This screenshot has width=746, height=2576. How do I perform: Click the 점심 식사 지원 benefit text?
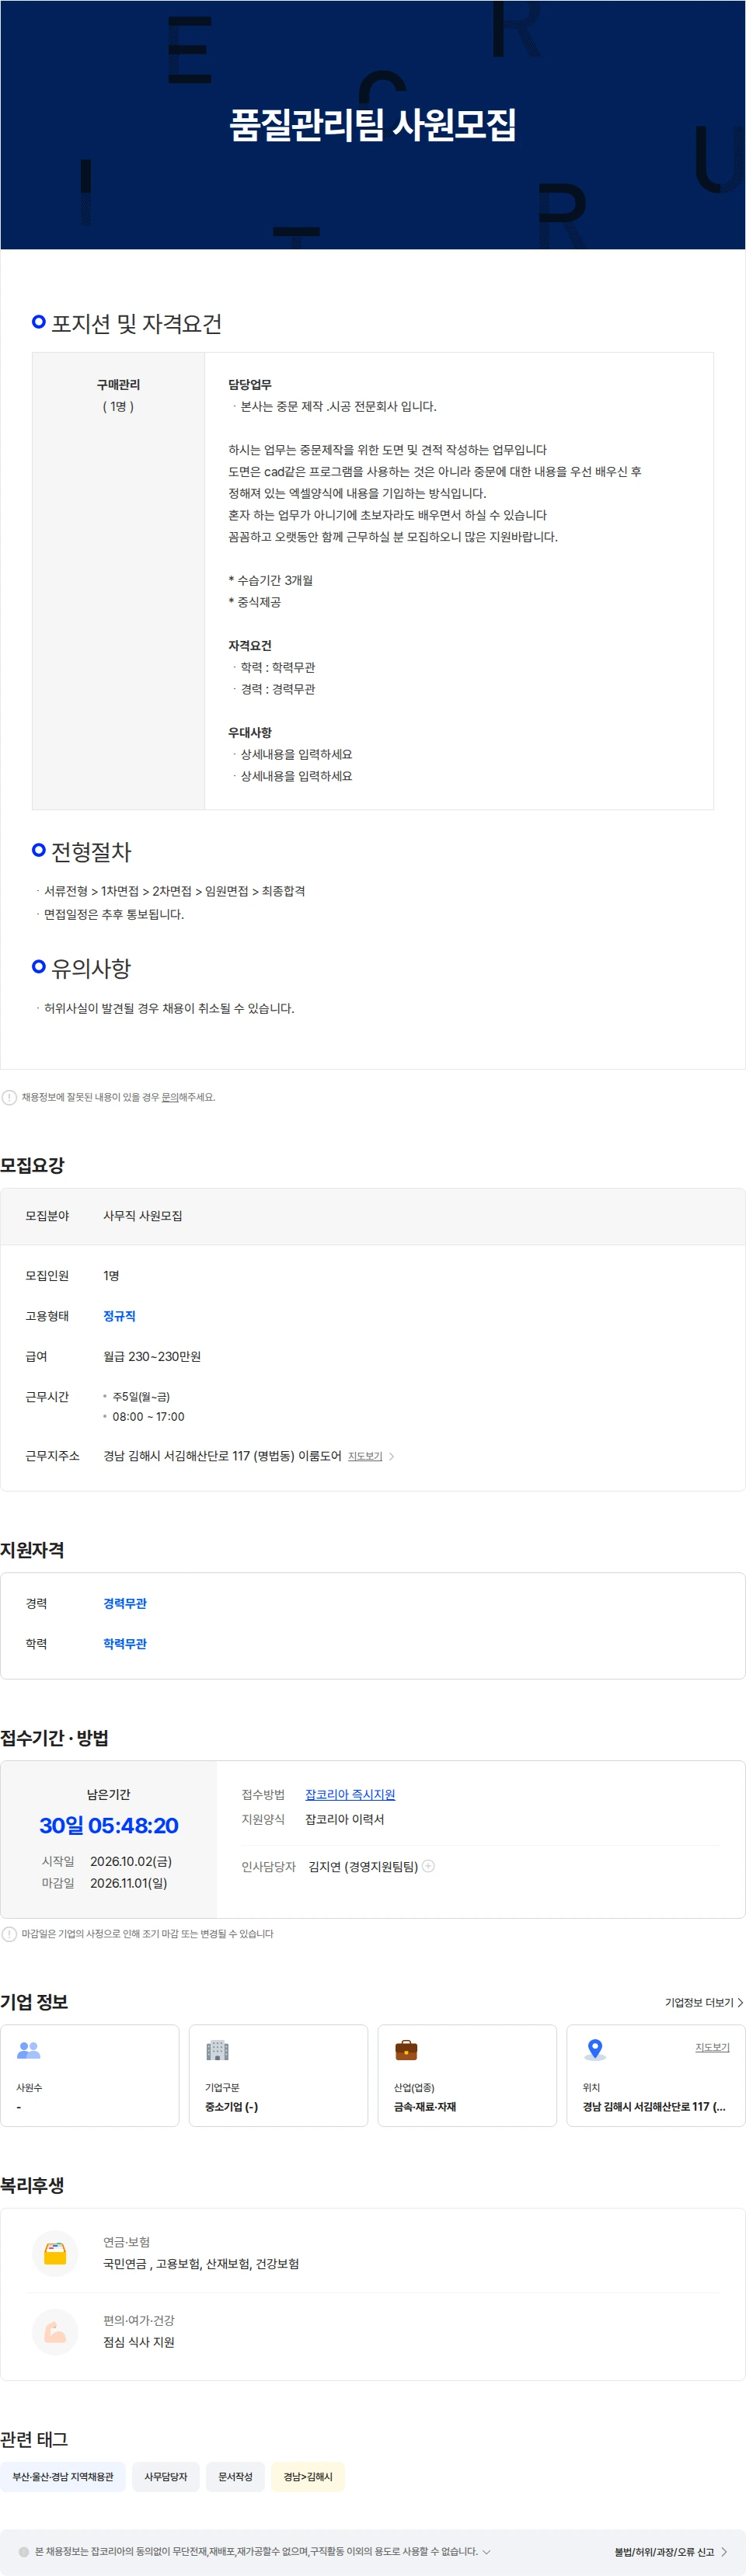click(x=139, y=2342)
